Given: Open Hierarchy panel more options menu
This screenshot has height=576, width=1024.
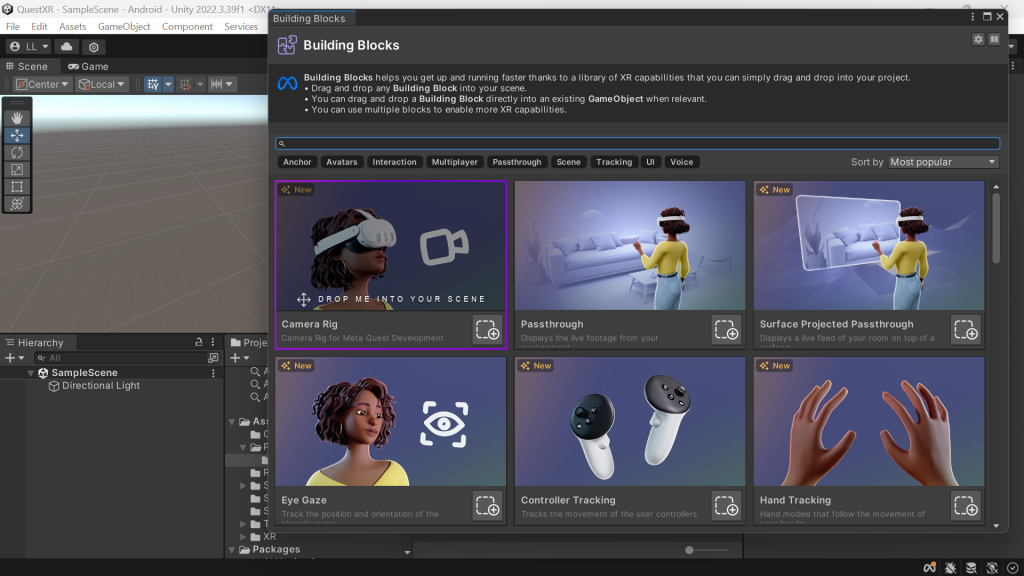Looking at the screenshot, I should click(213, 342).
